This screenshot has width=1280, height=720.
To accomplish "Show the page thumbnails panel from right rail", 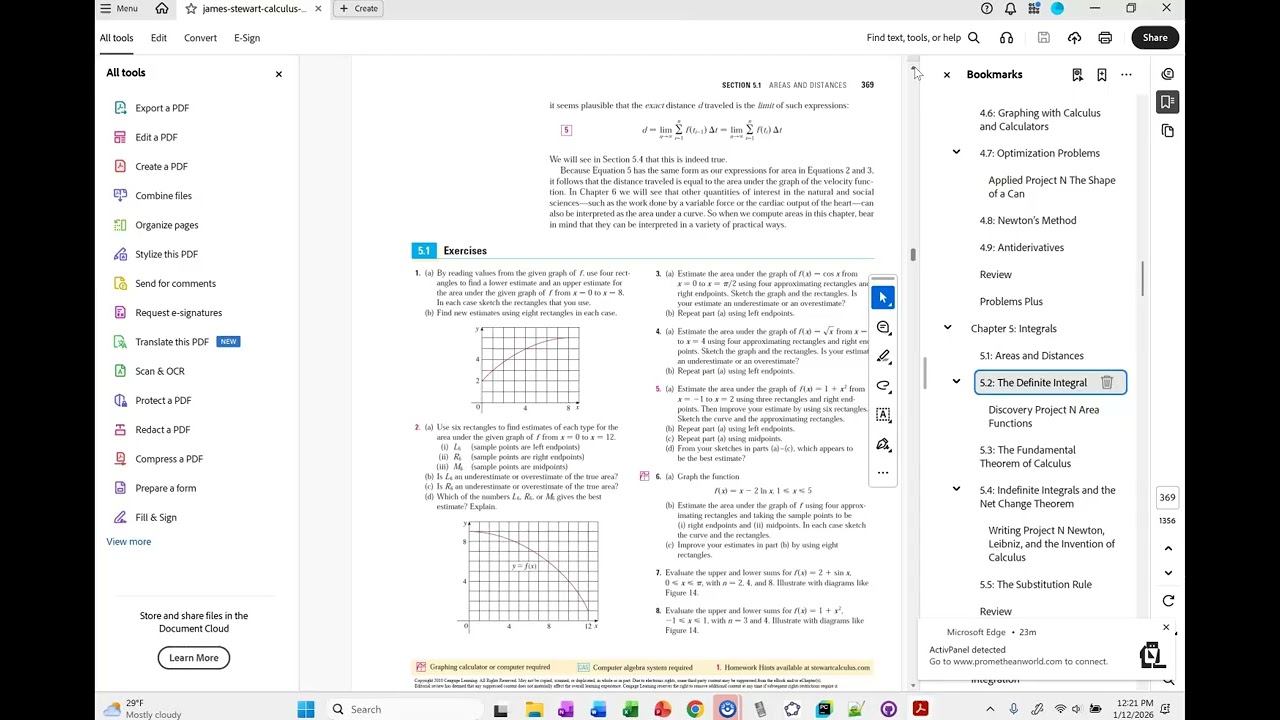I will (1167, 131).
